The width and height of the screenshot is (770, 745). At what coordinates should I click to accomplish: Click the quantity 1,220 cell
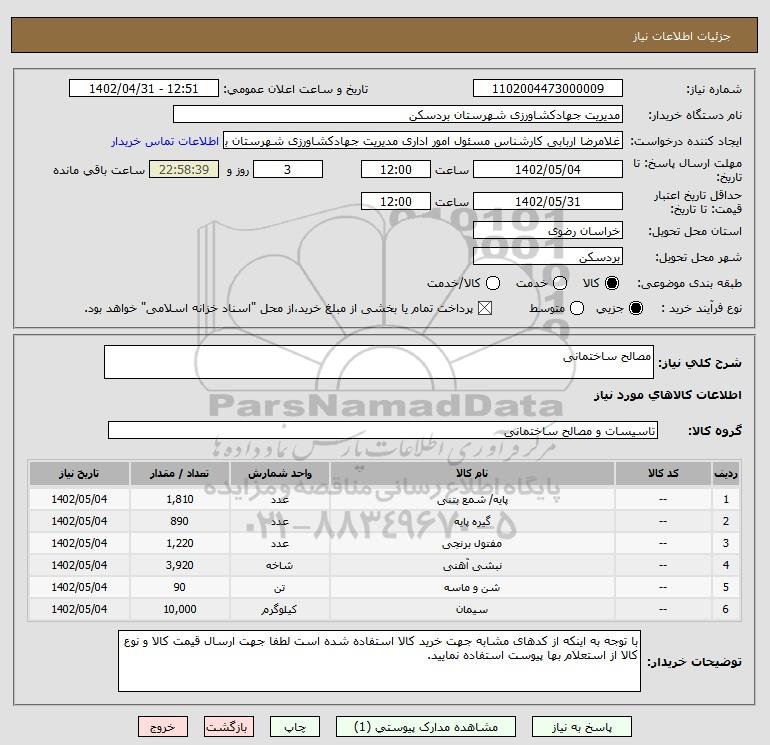pyautogui.click(x=180, y=543)
